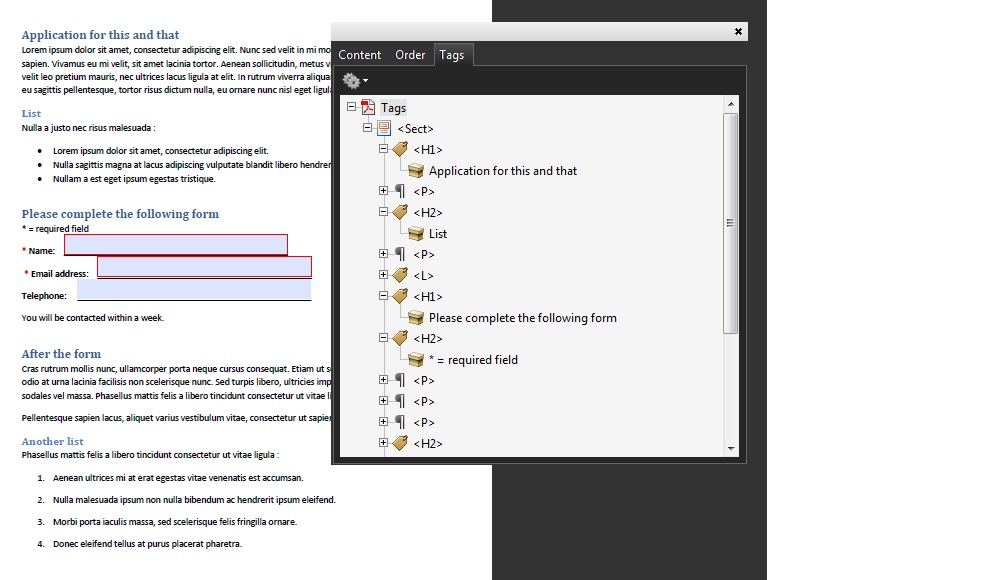The image size is (988, 580).
Task: Click the content icon beside 'Application for this and that'
Action: pyautogui.click(x=414, y=170)
